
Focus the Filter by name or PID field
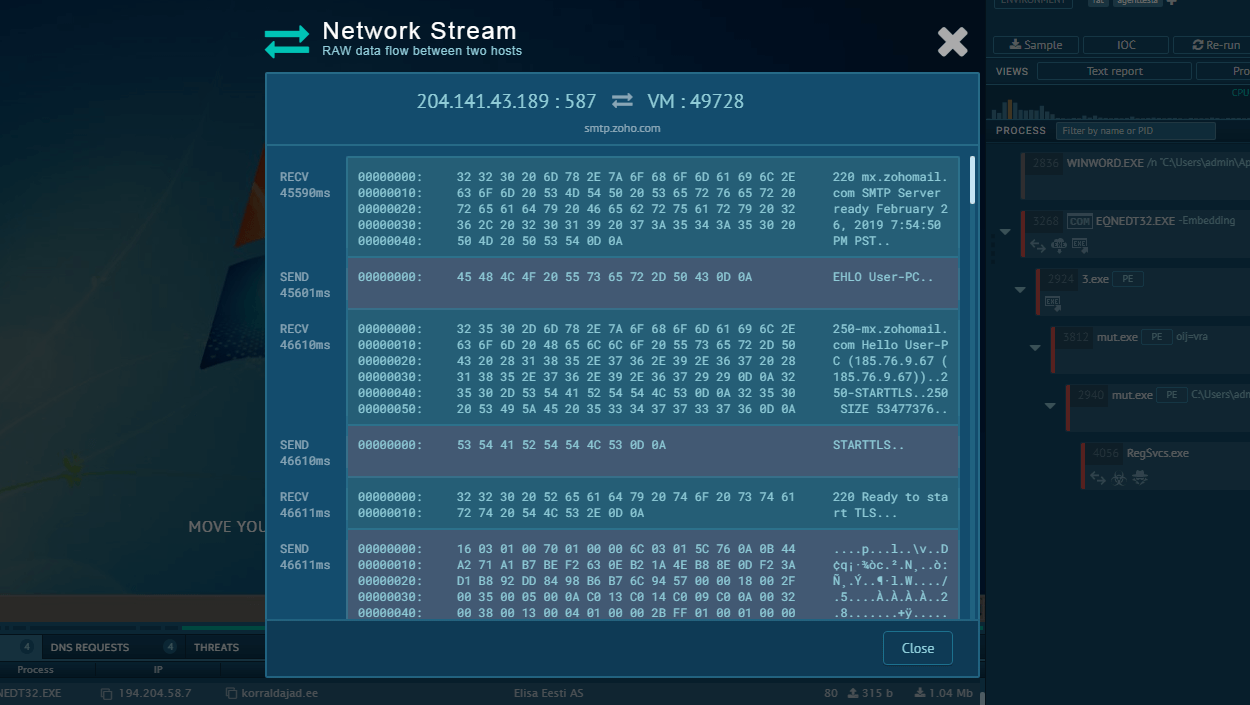(1135, 131)
